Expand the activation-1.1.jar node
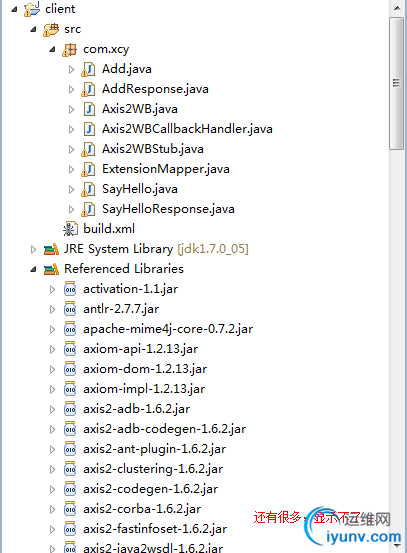The width and height of the screenshot is (407, 553). [x=52, y=290]
